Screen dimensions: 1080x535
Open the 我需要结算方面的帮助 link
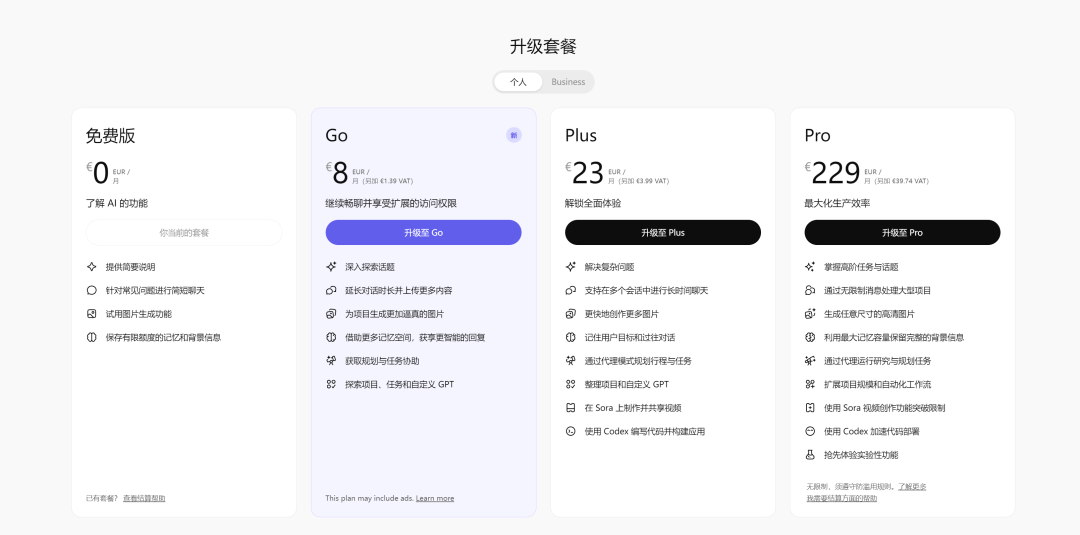pos(842,498)
